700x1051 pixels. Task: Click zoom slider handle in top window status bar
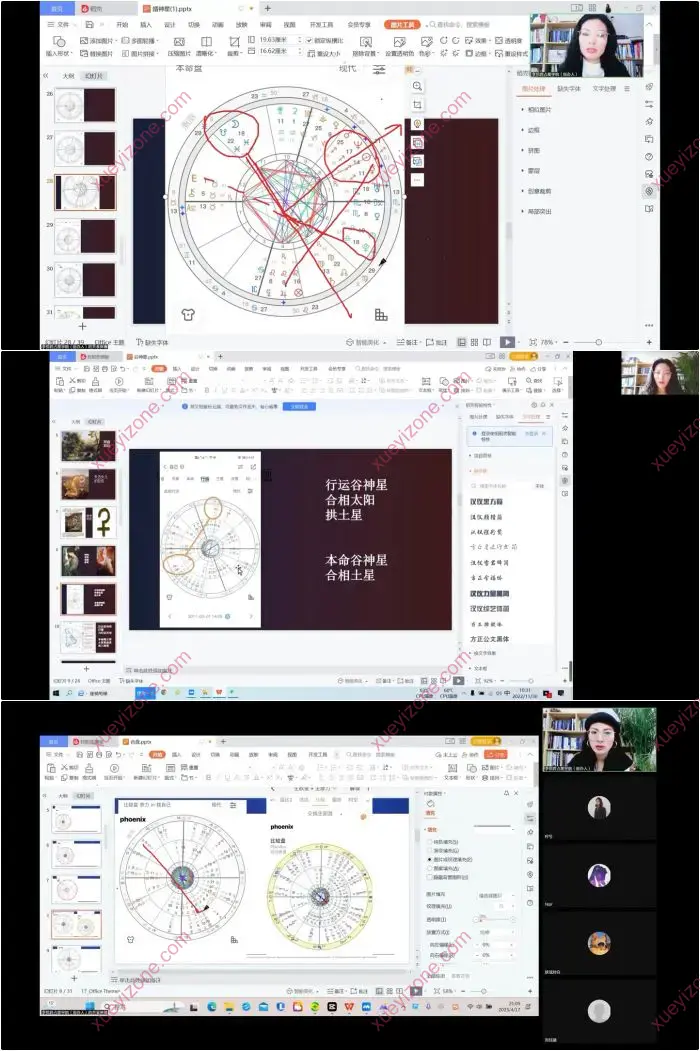point(598,342)
